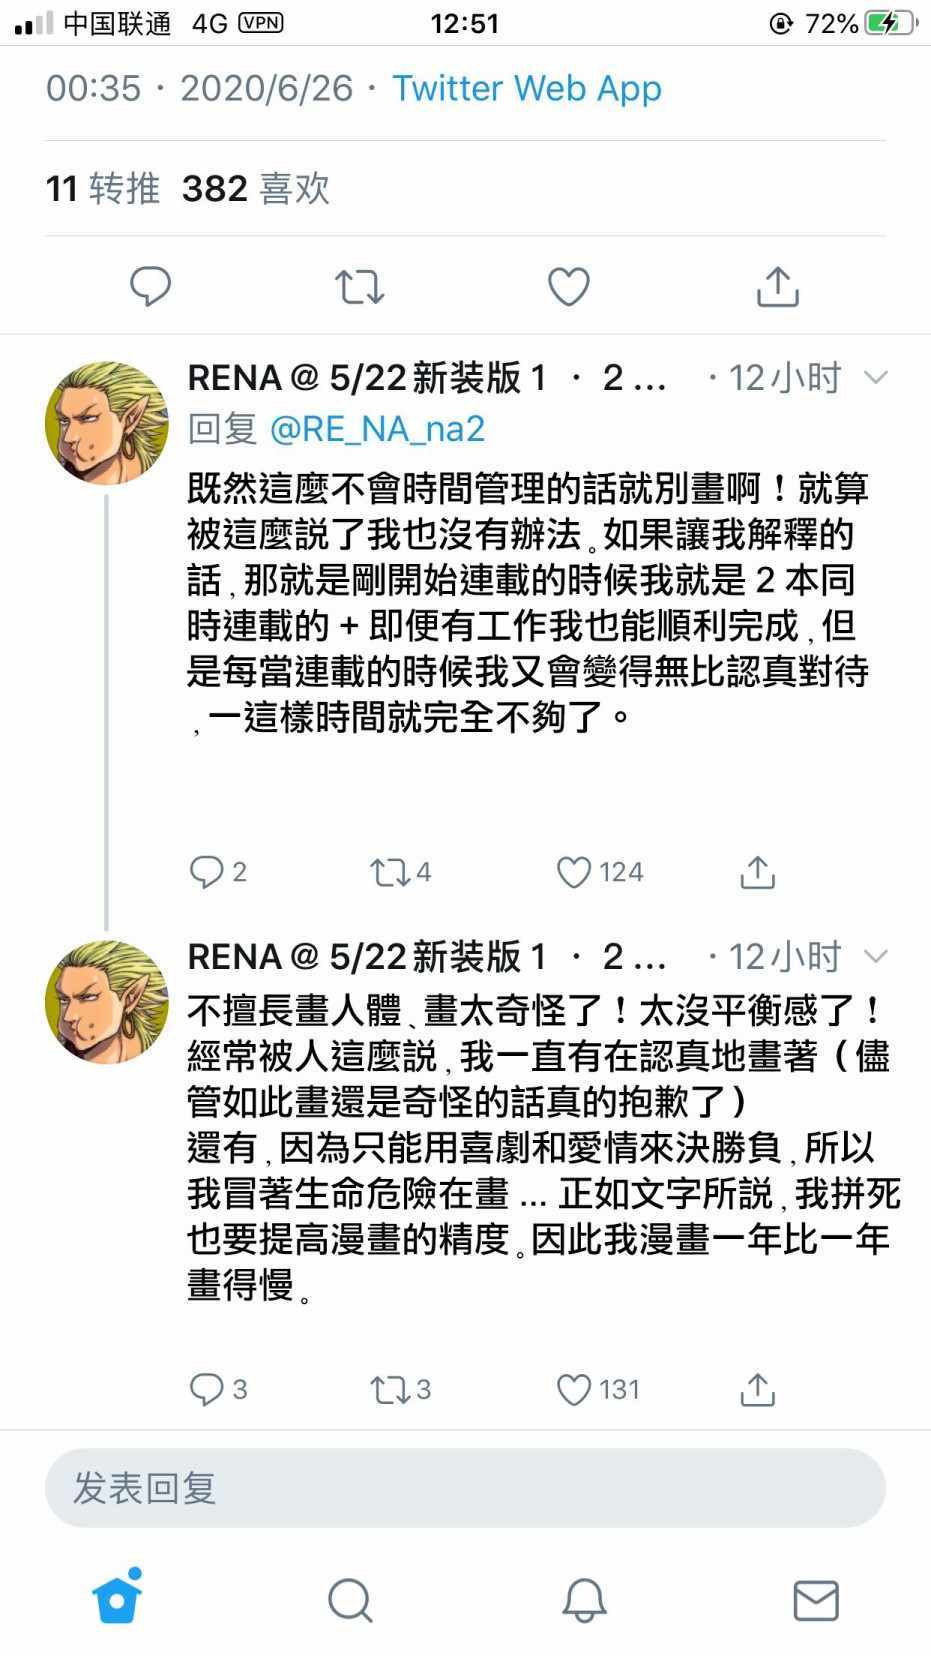Open the 11 retweets list
The image size is (931, 1656).
(103, 188)
